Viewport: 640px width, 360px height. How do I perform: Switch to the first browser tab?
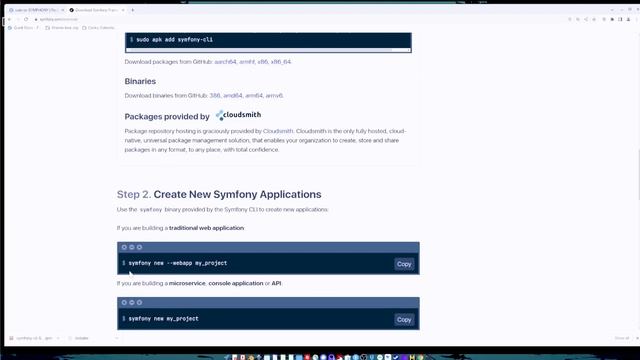coord(36,10)
